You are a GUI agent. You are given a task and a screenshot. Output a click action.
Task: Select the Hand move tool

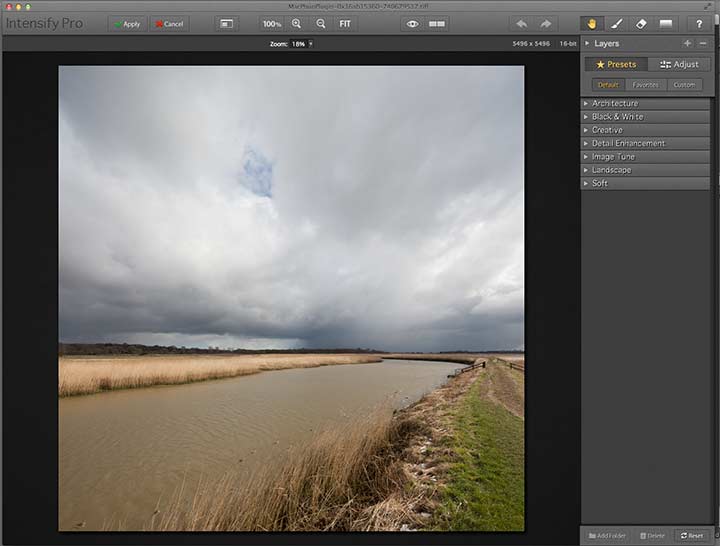[591, 24]
